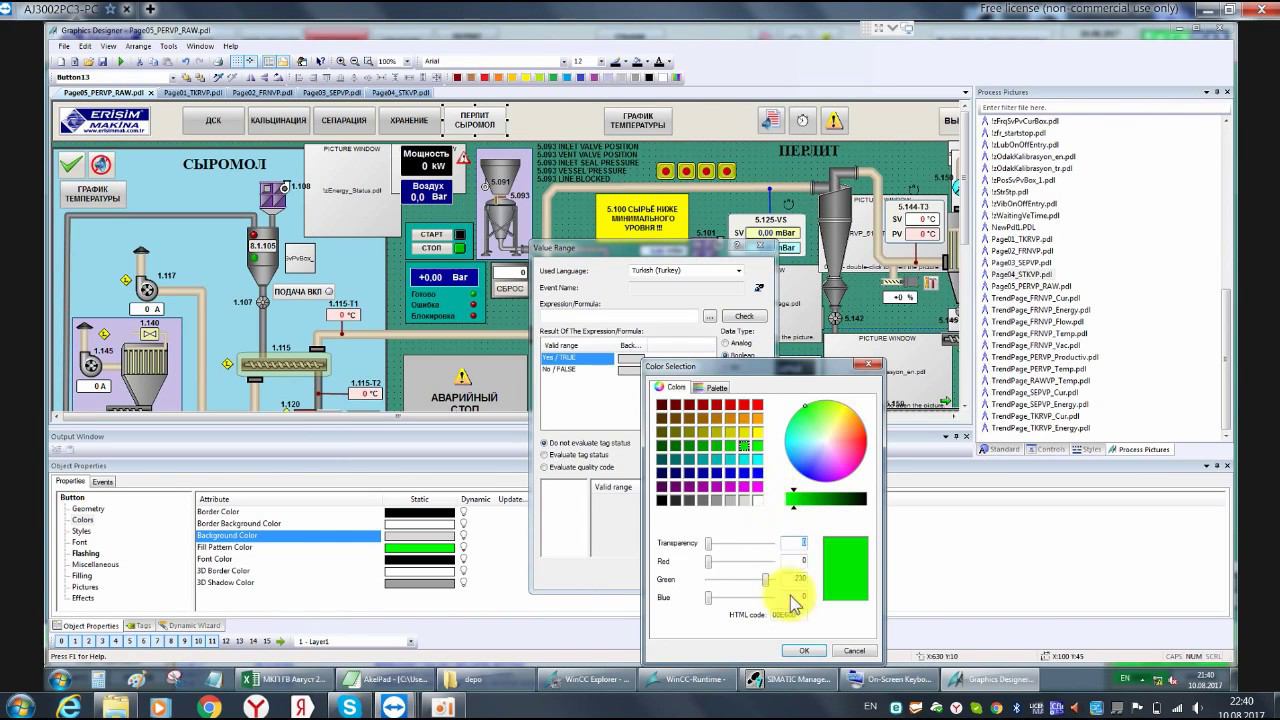Click the warning triangle button in picture header
This screenshot has height=720, width=1280.
[x=834, y=121]
